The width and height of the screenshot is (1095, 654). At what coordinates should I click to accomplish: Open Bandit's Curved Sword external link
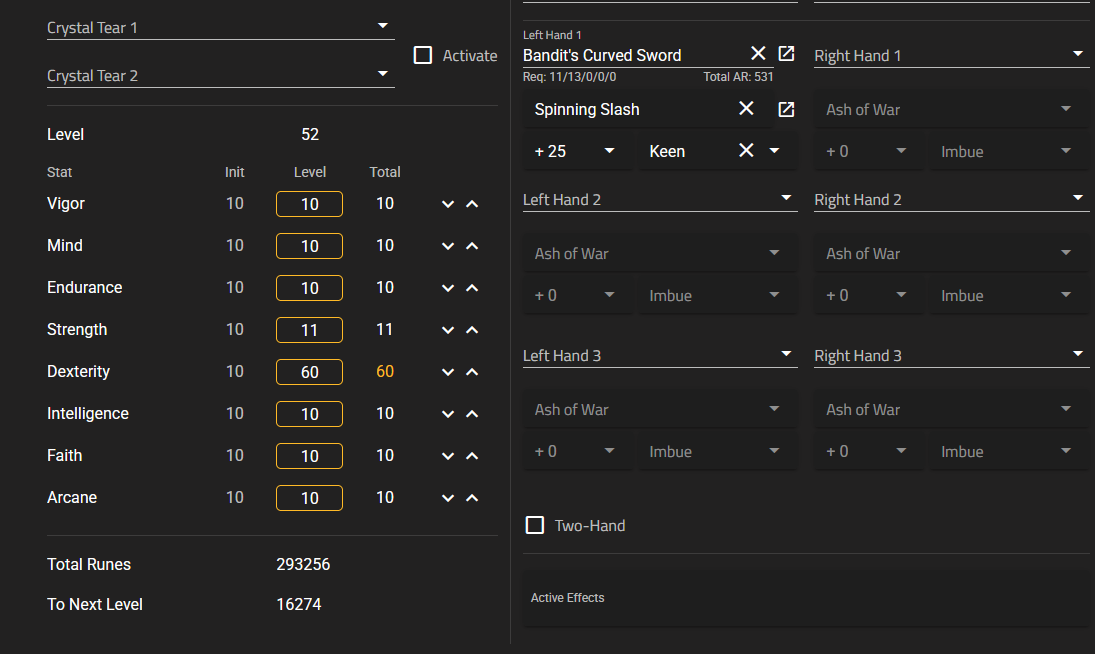coord(786,54)
